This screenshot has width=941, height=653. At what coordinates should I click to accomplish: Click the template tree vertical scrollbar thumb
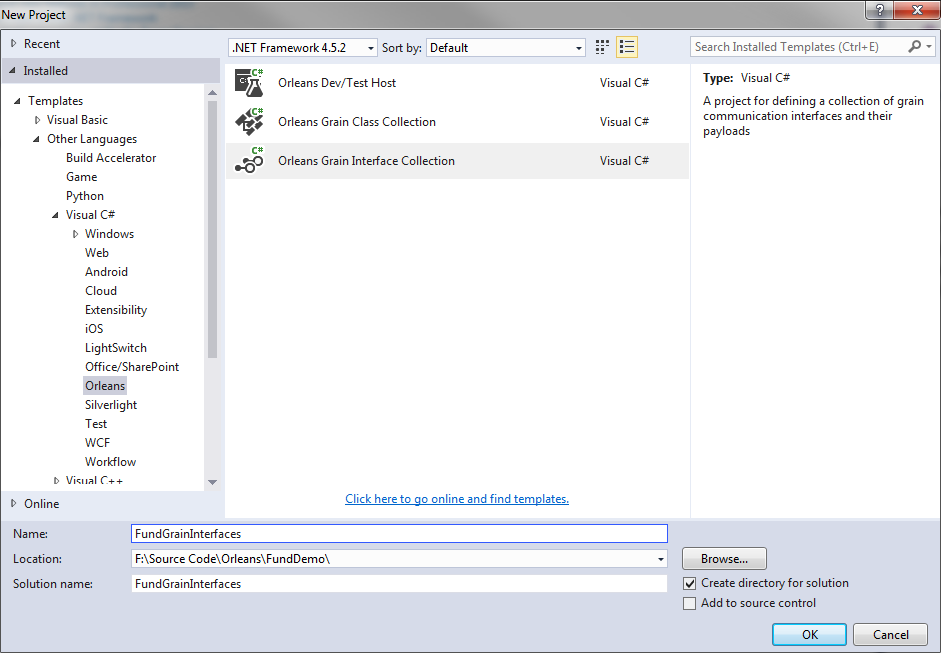tap(212, 230)
